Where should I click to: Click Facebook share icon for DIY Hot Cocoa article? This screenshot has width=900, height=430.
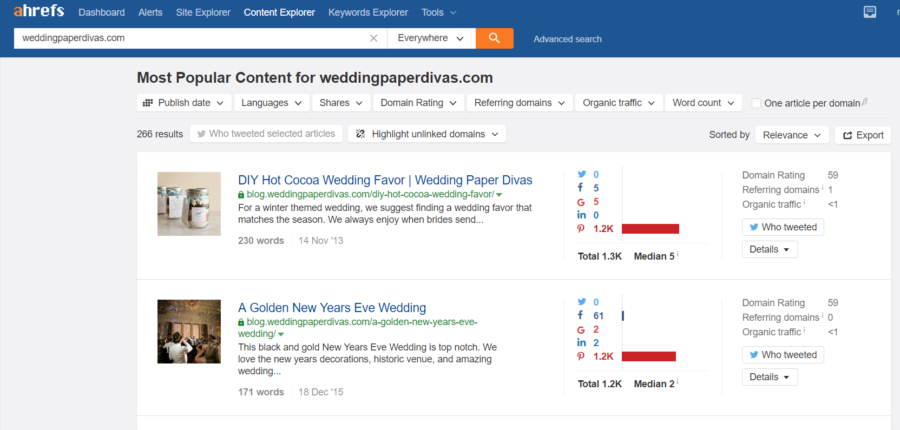(581, 188)
